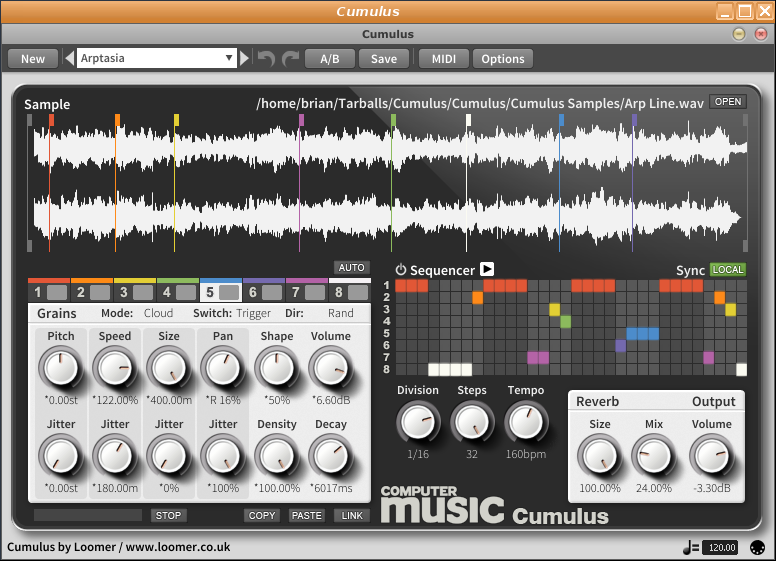
Task: Toggle the Sync LOCAL button
Action: pos(728,270)
